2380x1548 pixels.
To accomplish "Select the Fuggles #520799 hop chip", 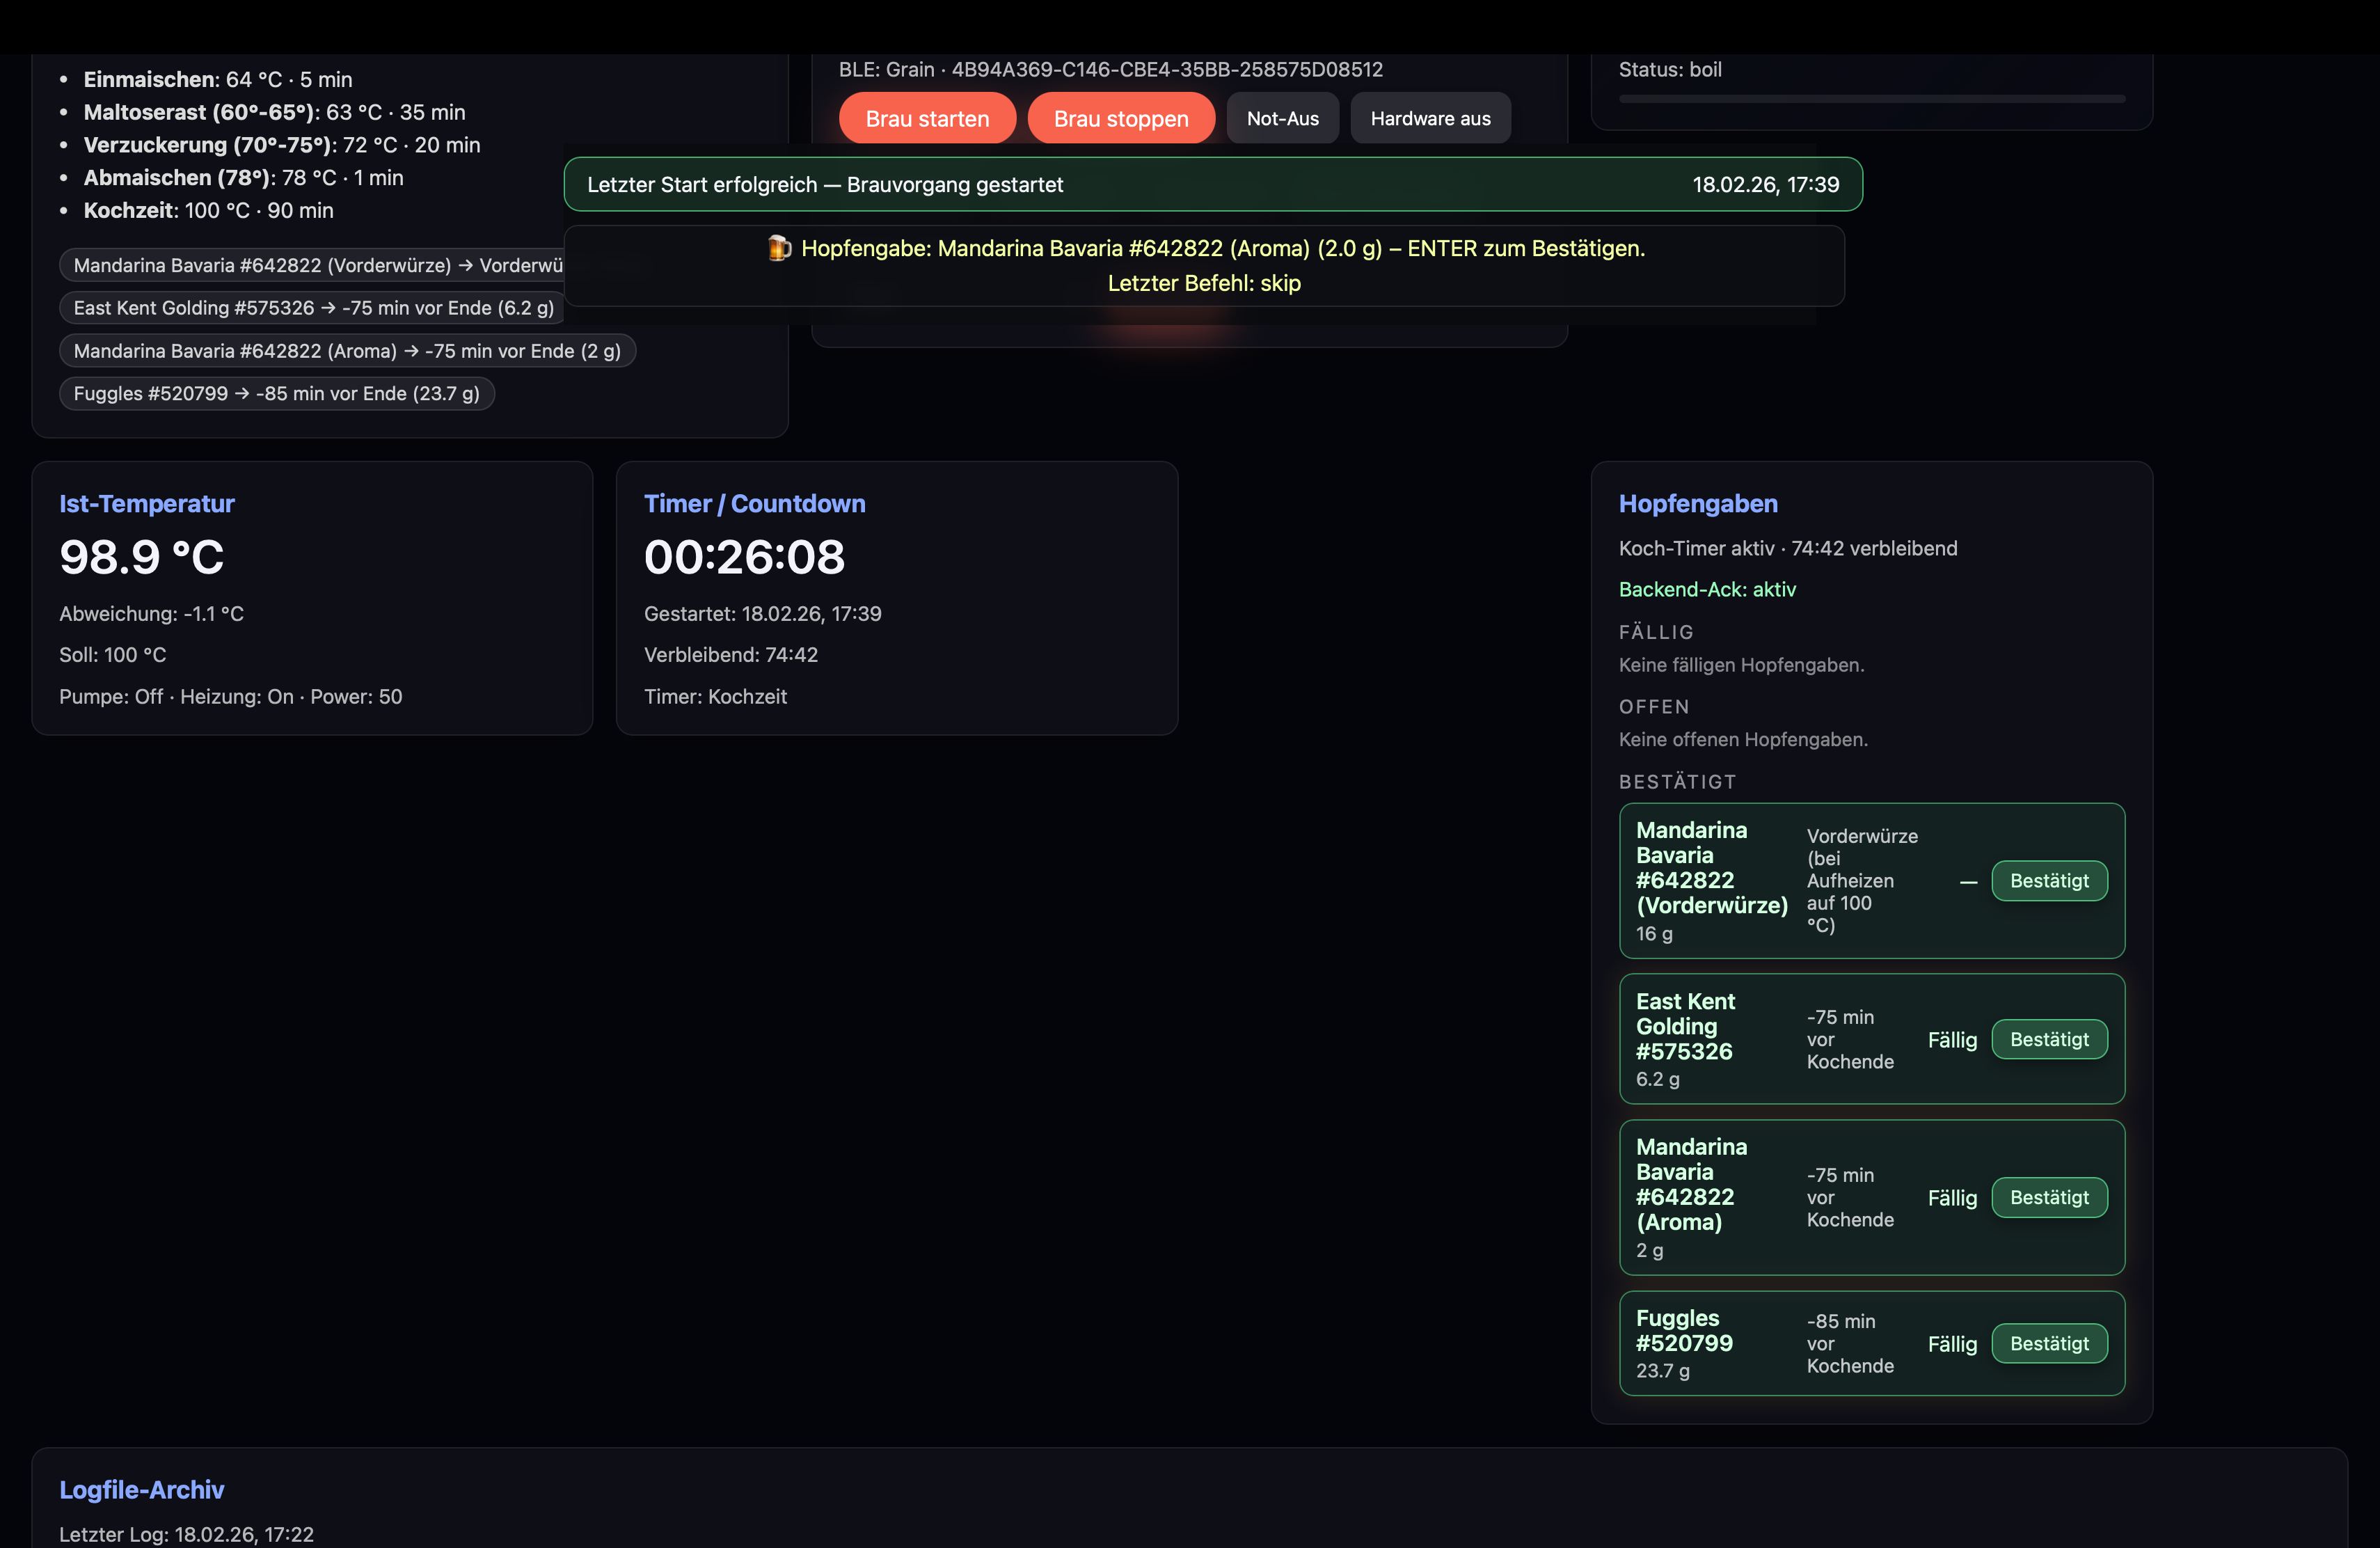I will click(x=276, y=394).
